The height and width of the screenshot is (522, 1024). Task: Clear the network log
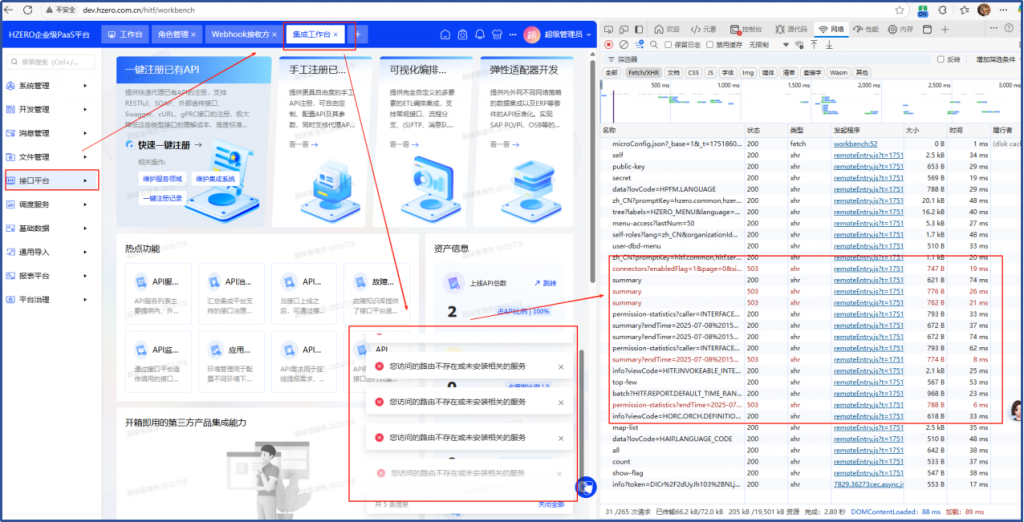coord(623,45)
